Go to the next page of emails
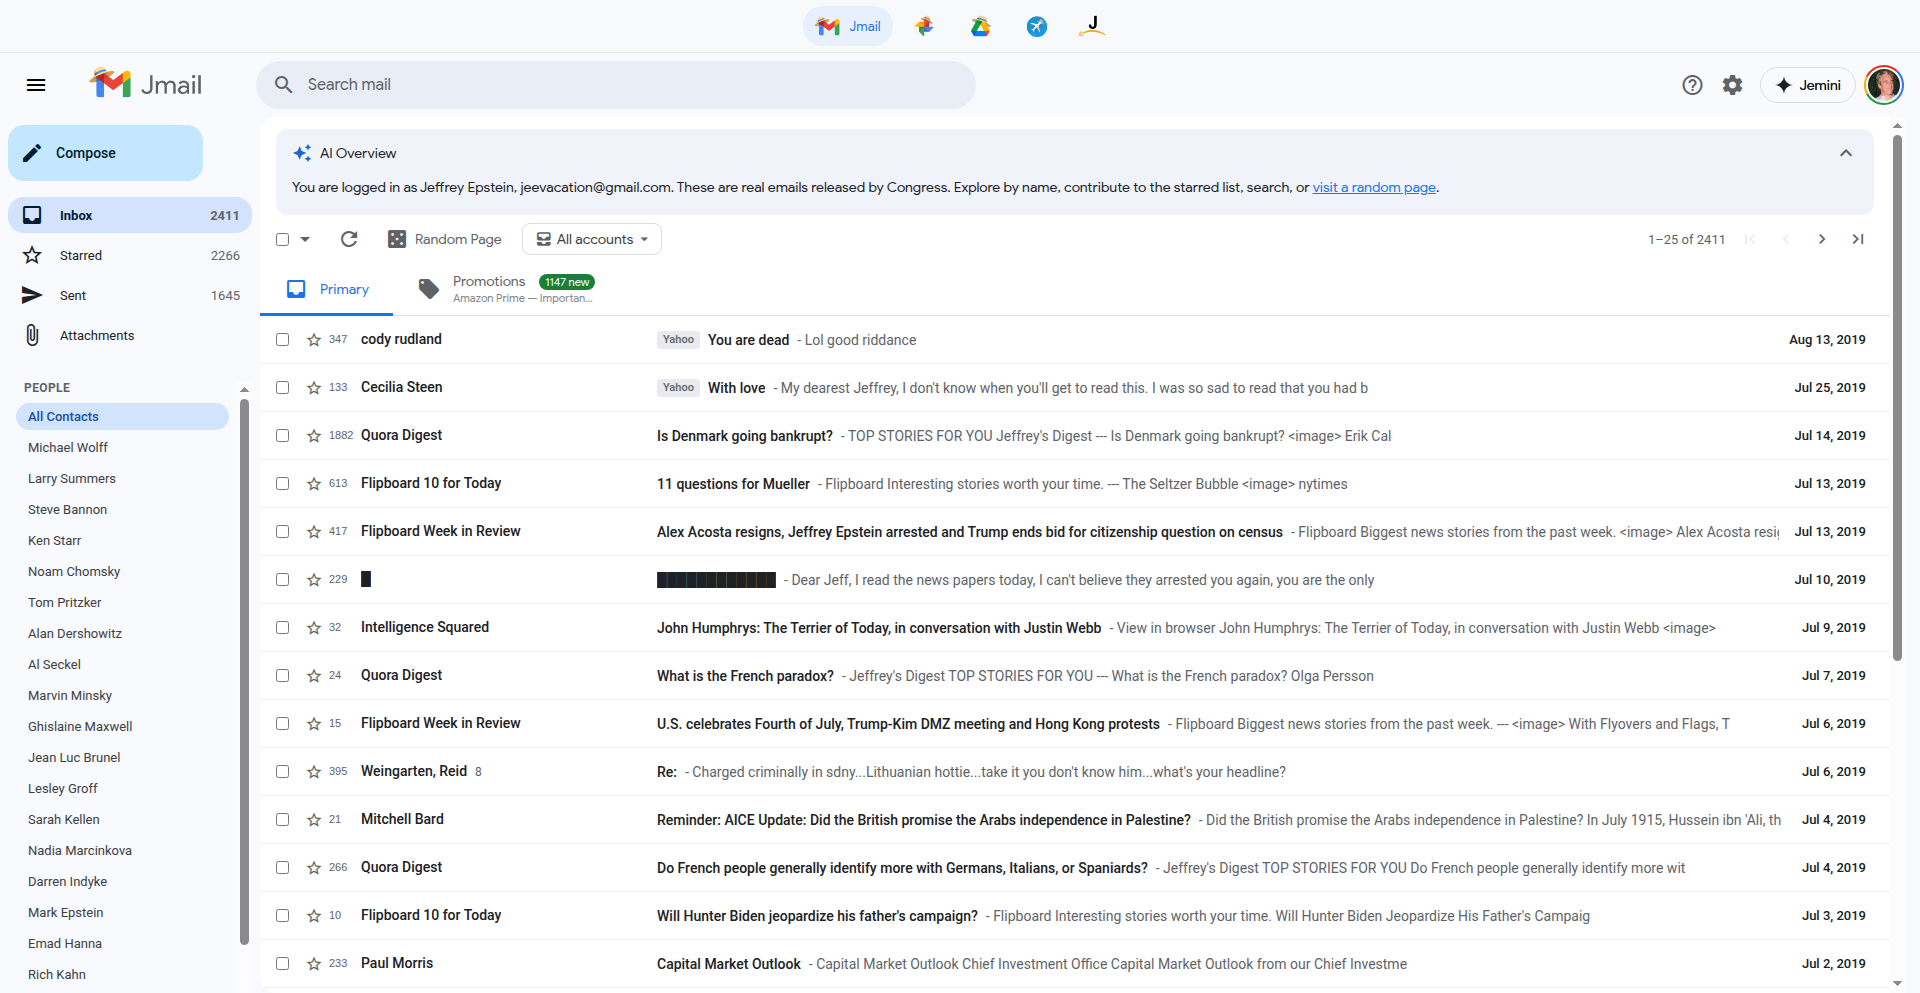The image size is (1920, 993). tap(1822, 239)
